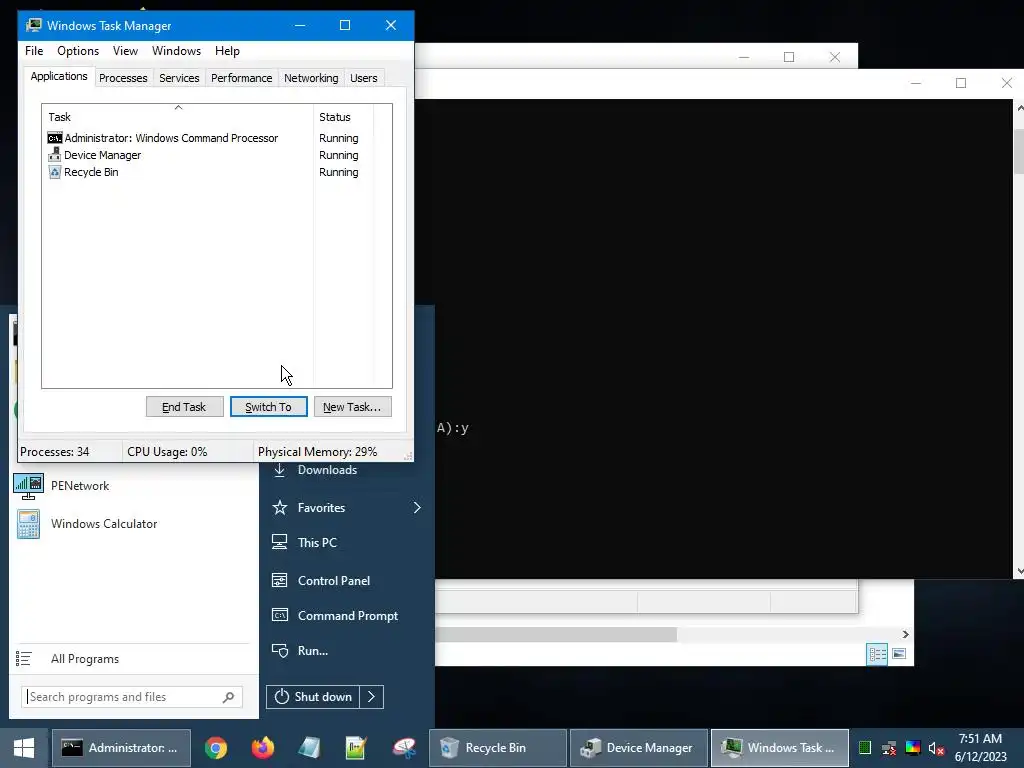The height and width of the screenshot is (768, 1024).
Task: Launch Firefox from the taskbar
Action: click(x=263, y=748)
